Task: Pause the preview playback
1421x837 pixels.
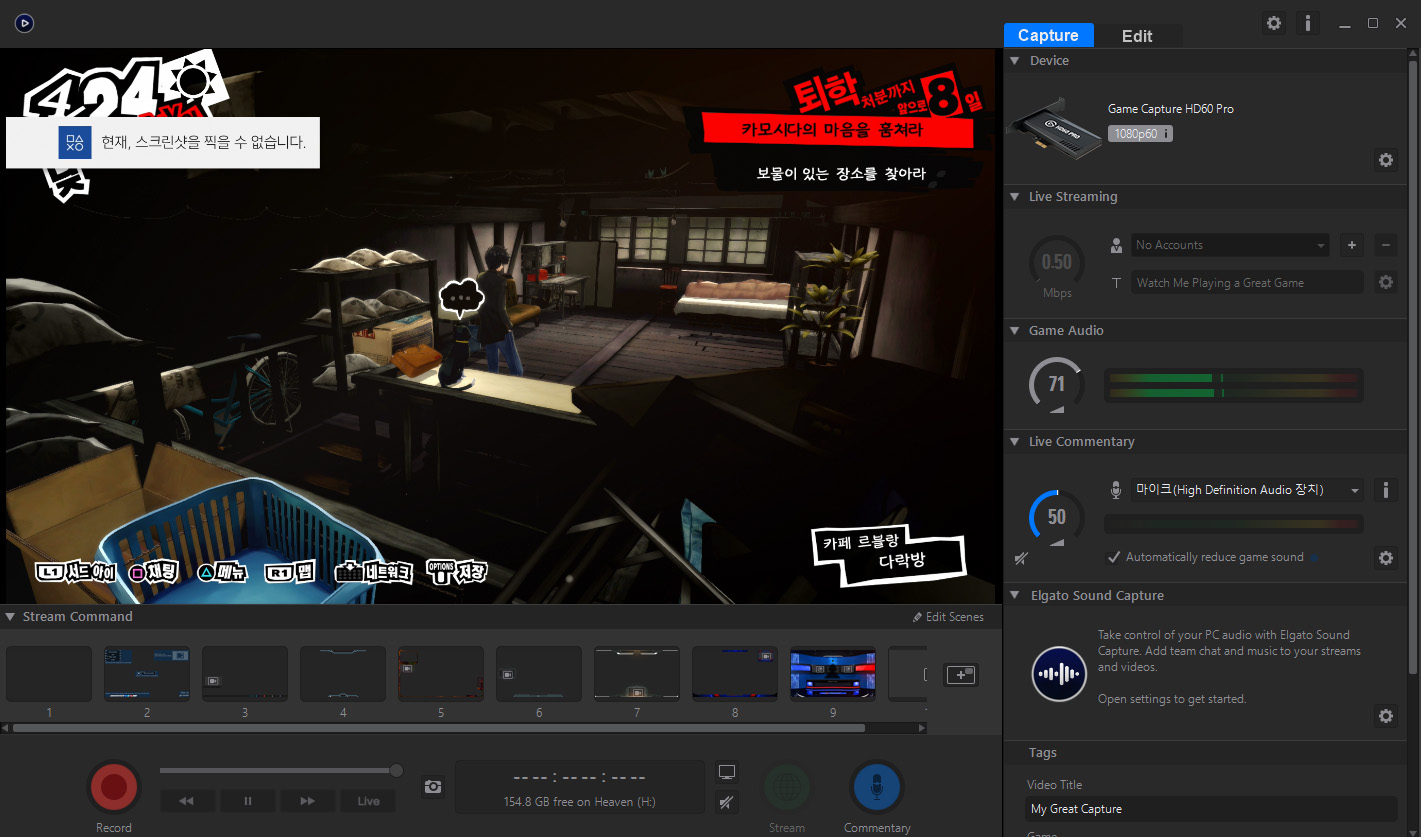Action: point(248,801)
